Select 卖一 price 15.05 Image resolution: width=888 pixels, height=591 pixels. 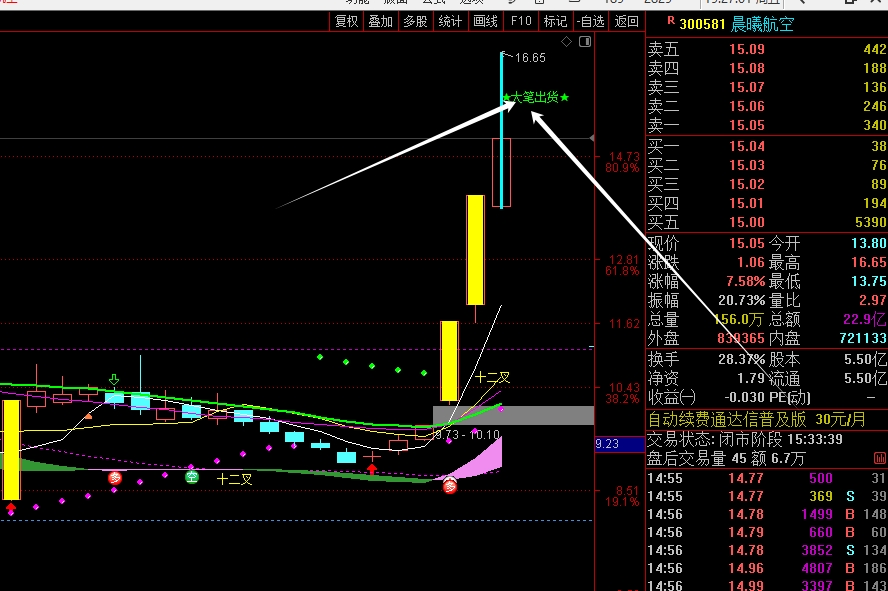pos(746,125)
